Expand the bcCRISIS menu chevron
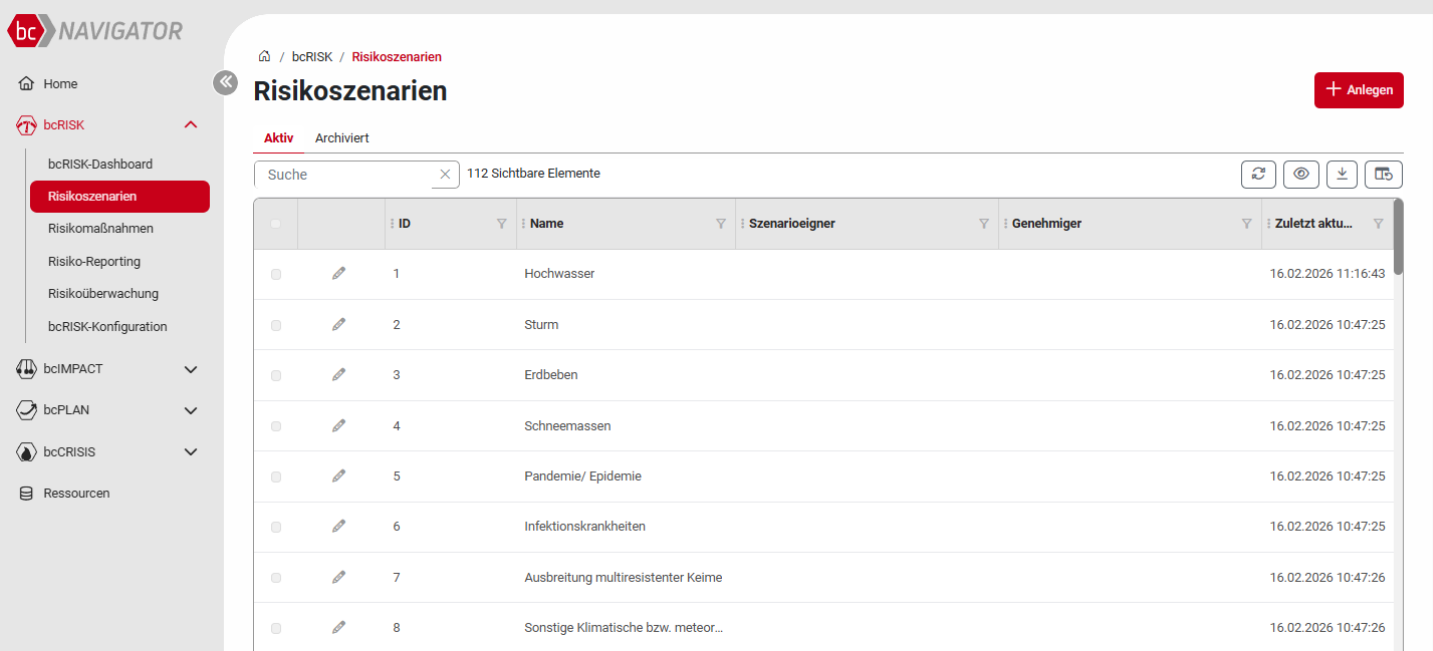1433x651 pixels. tap(191, 452)
